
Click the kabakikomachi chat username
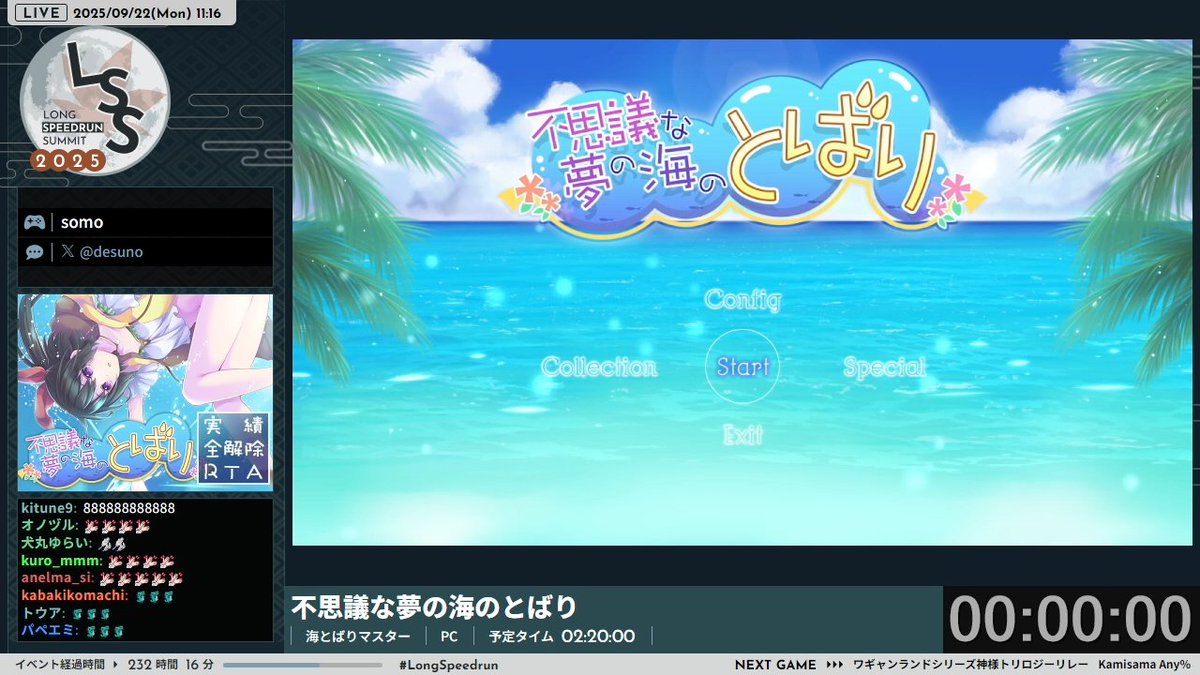(x=74, y=595)
